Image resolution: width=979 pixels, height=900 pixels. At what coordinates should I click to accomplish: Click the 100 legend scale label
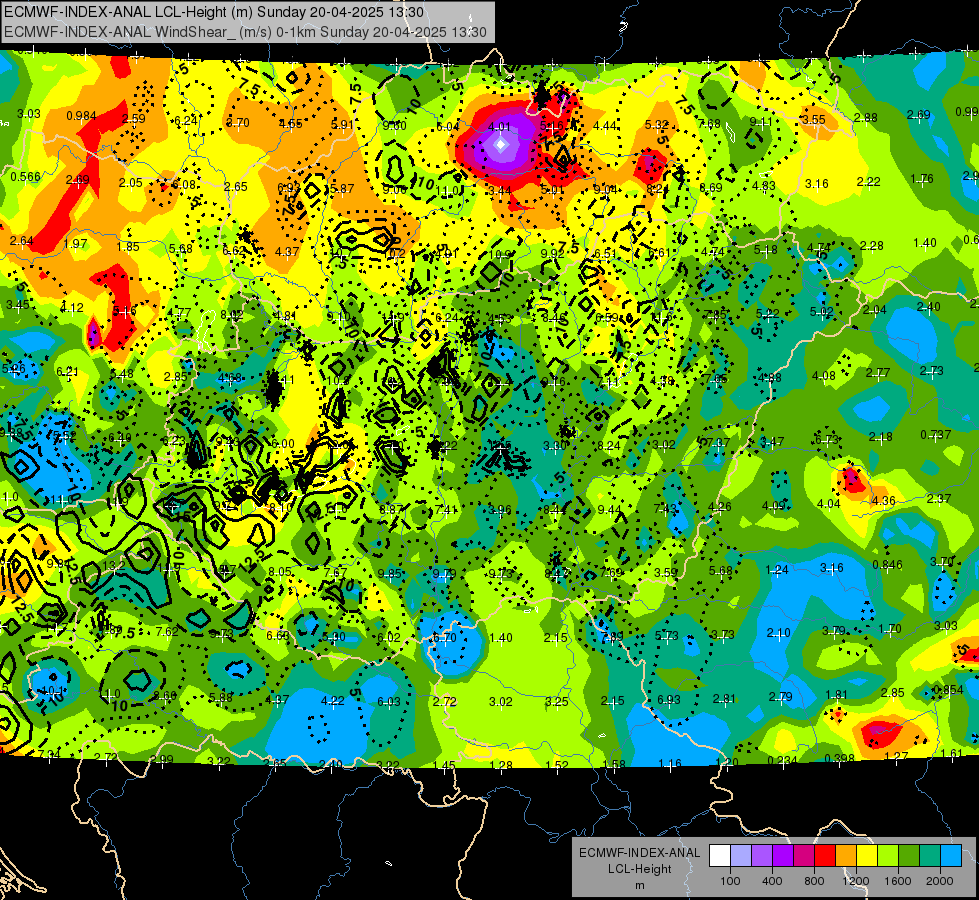730,881
